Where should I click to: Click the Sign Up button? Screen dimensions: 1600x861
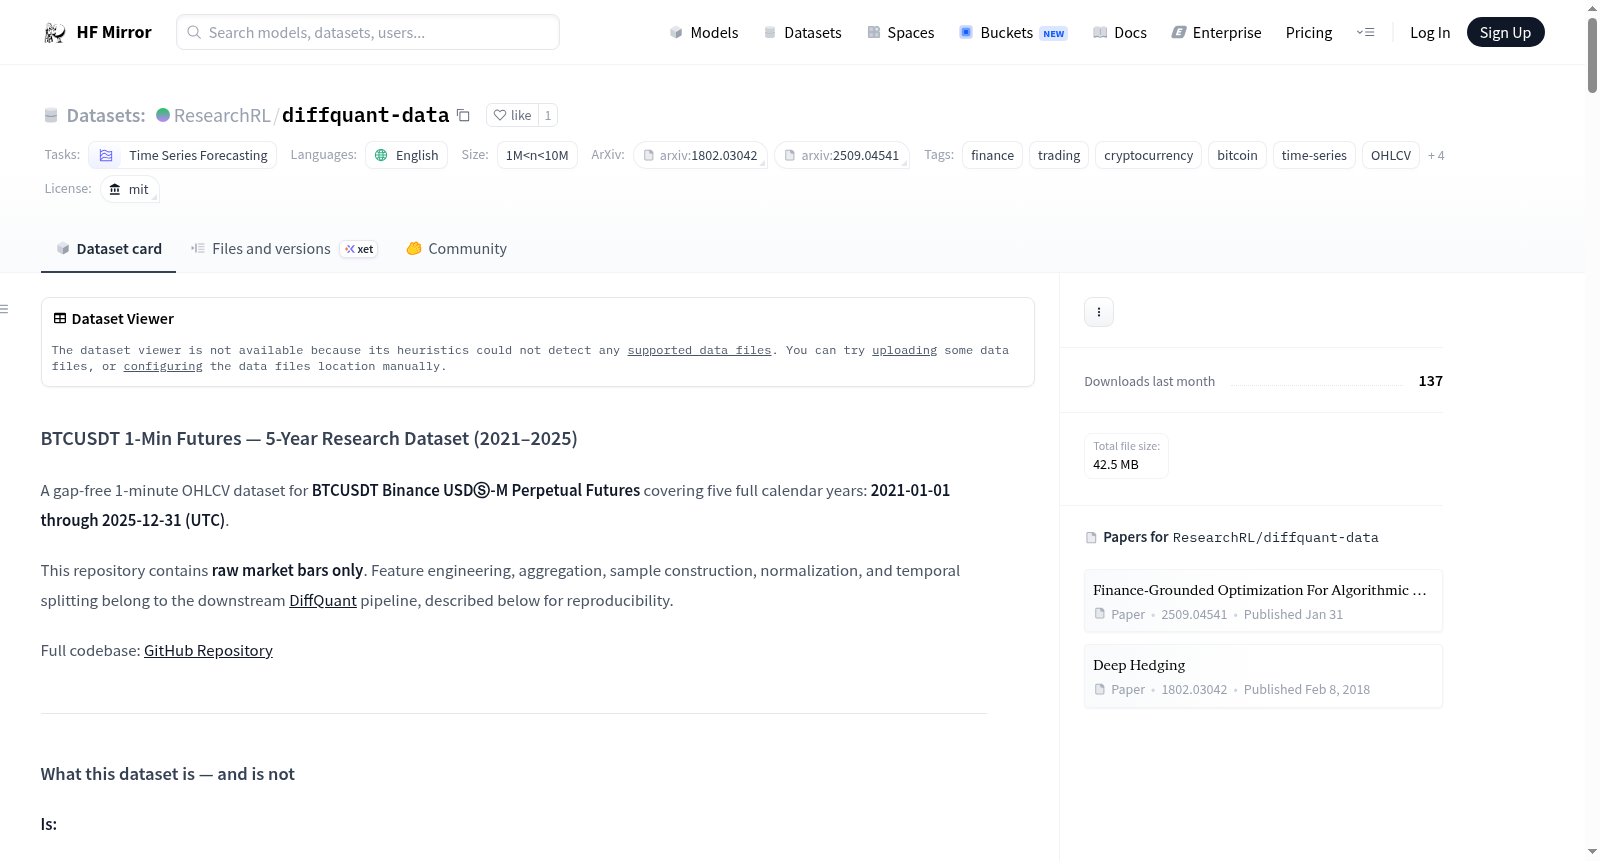[x=1506, y=32]
